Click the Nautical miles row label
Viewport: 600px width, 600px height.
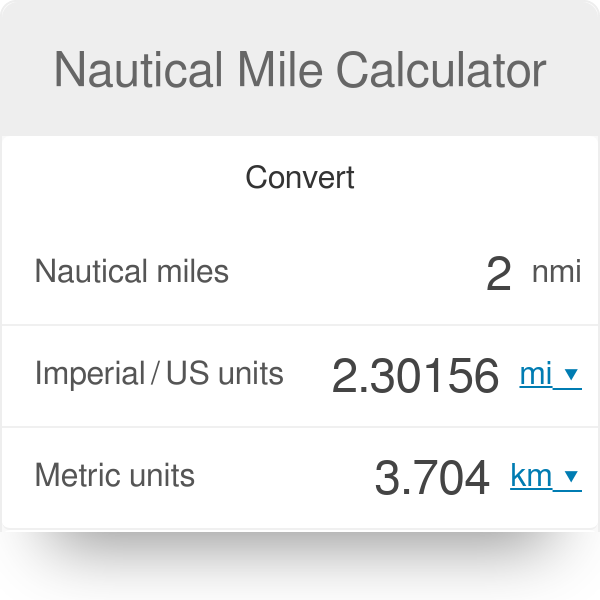pos(132,271)
